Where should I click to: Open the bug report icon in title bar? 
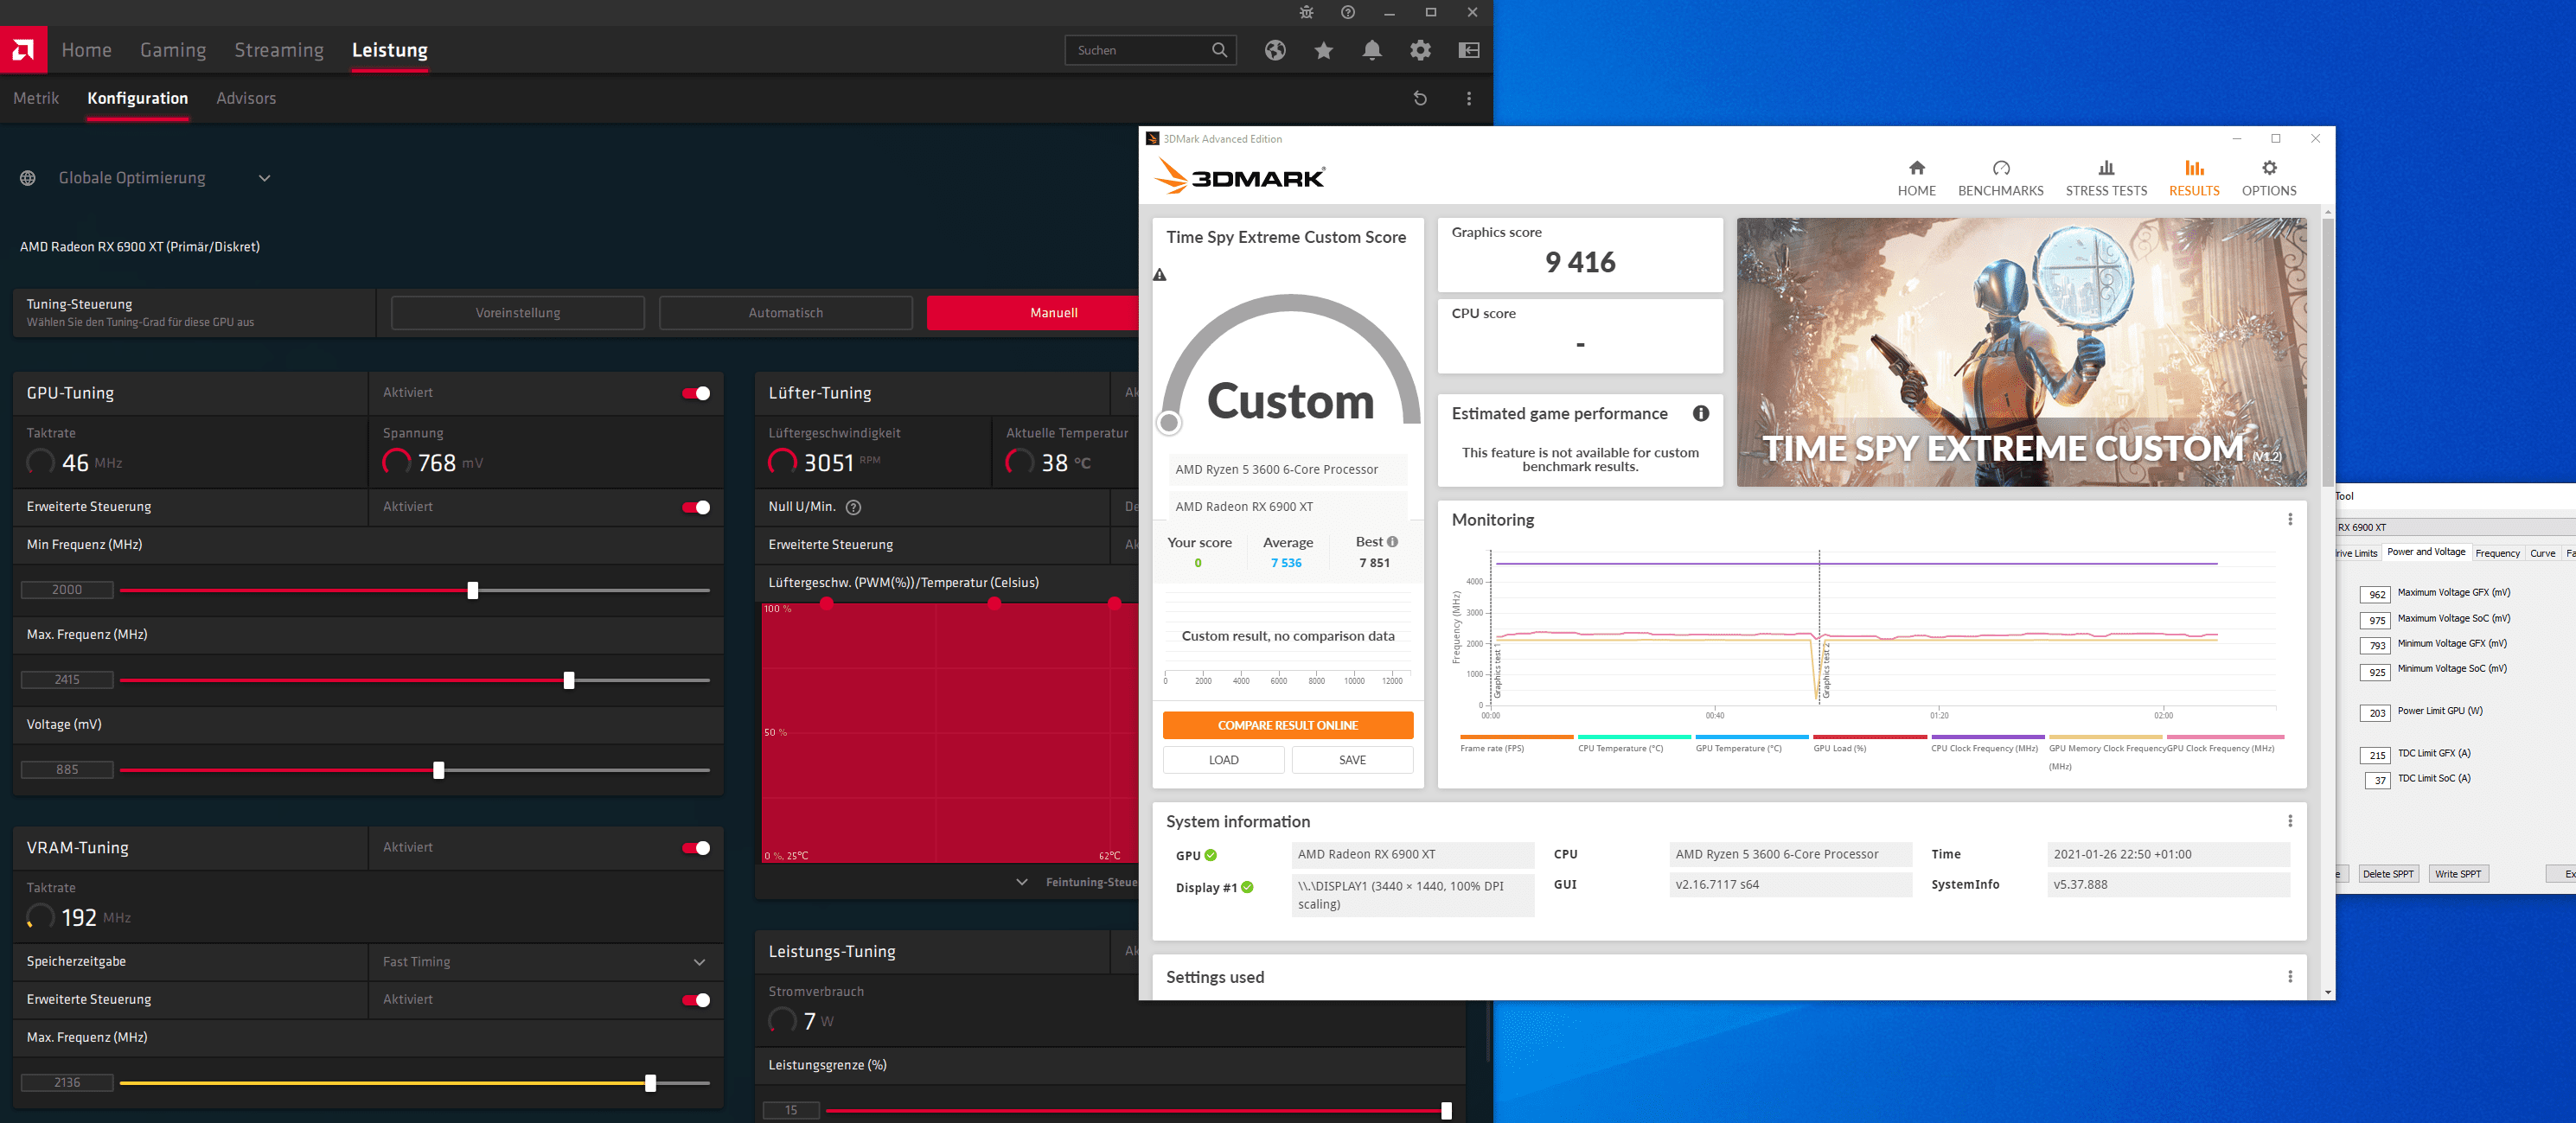pos(1306,12)
